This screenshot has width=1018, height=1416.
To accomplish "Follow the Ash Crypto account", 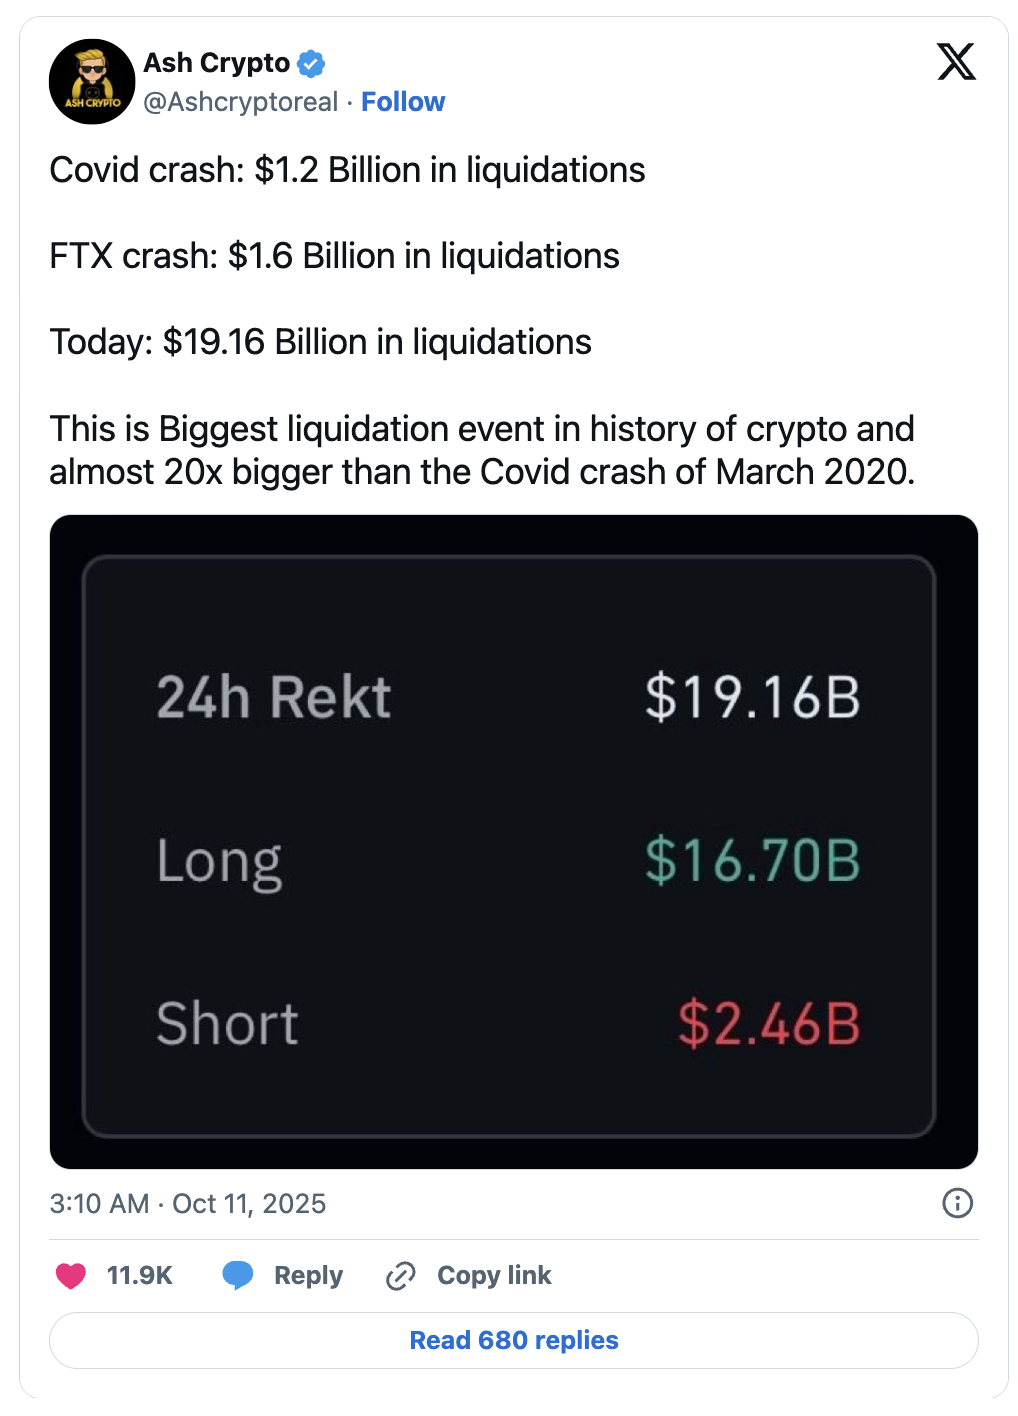I will coord(403,102).
